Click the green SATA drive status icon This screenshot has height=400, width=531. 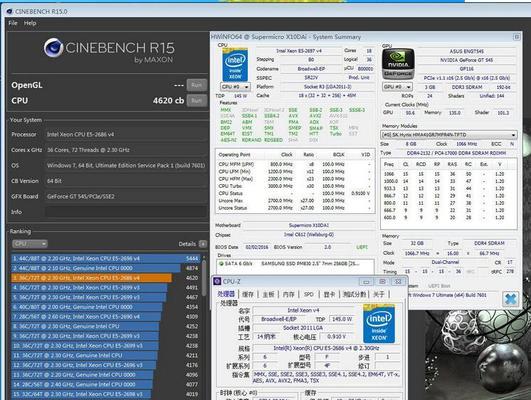coord(221,264)
